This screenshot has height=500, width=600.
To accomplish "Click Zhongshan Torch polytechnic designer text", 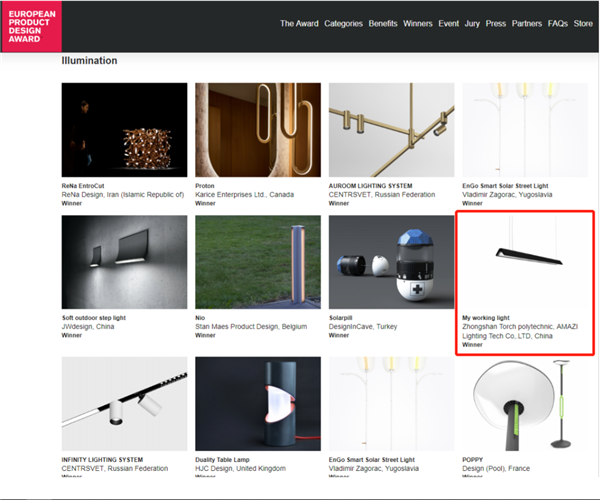I will 520,331.
